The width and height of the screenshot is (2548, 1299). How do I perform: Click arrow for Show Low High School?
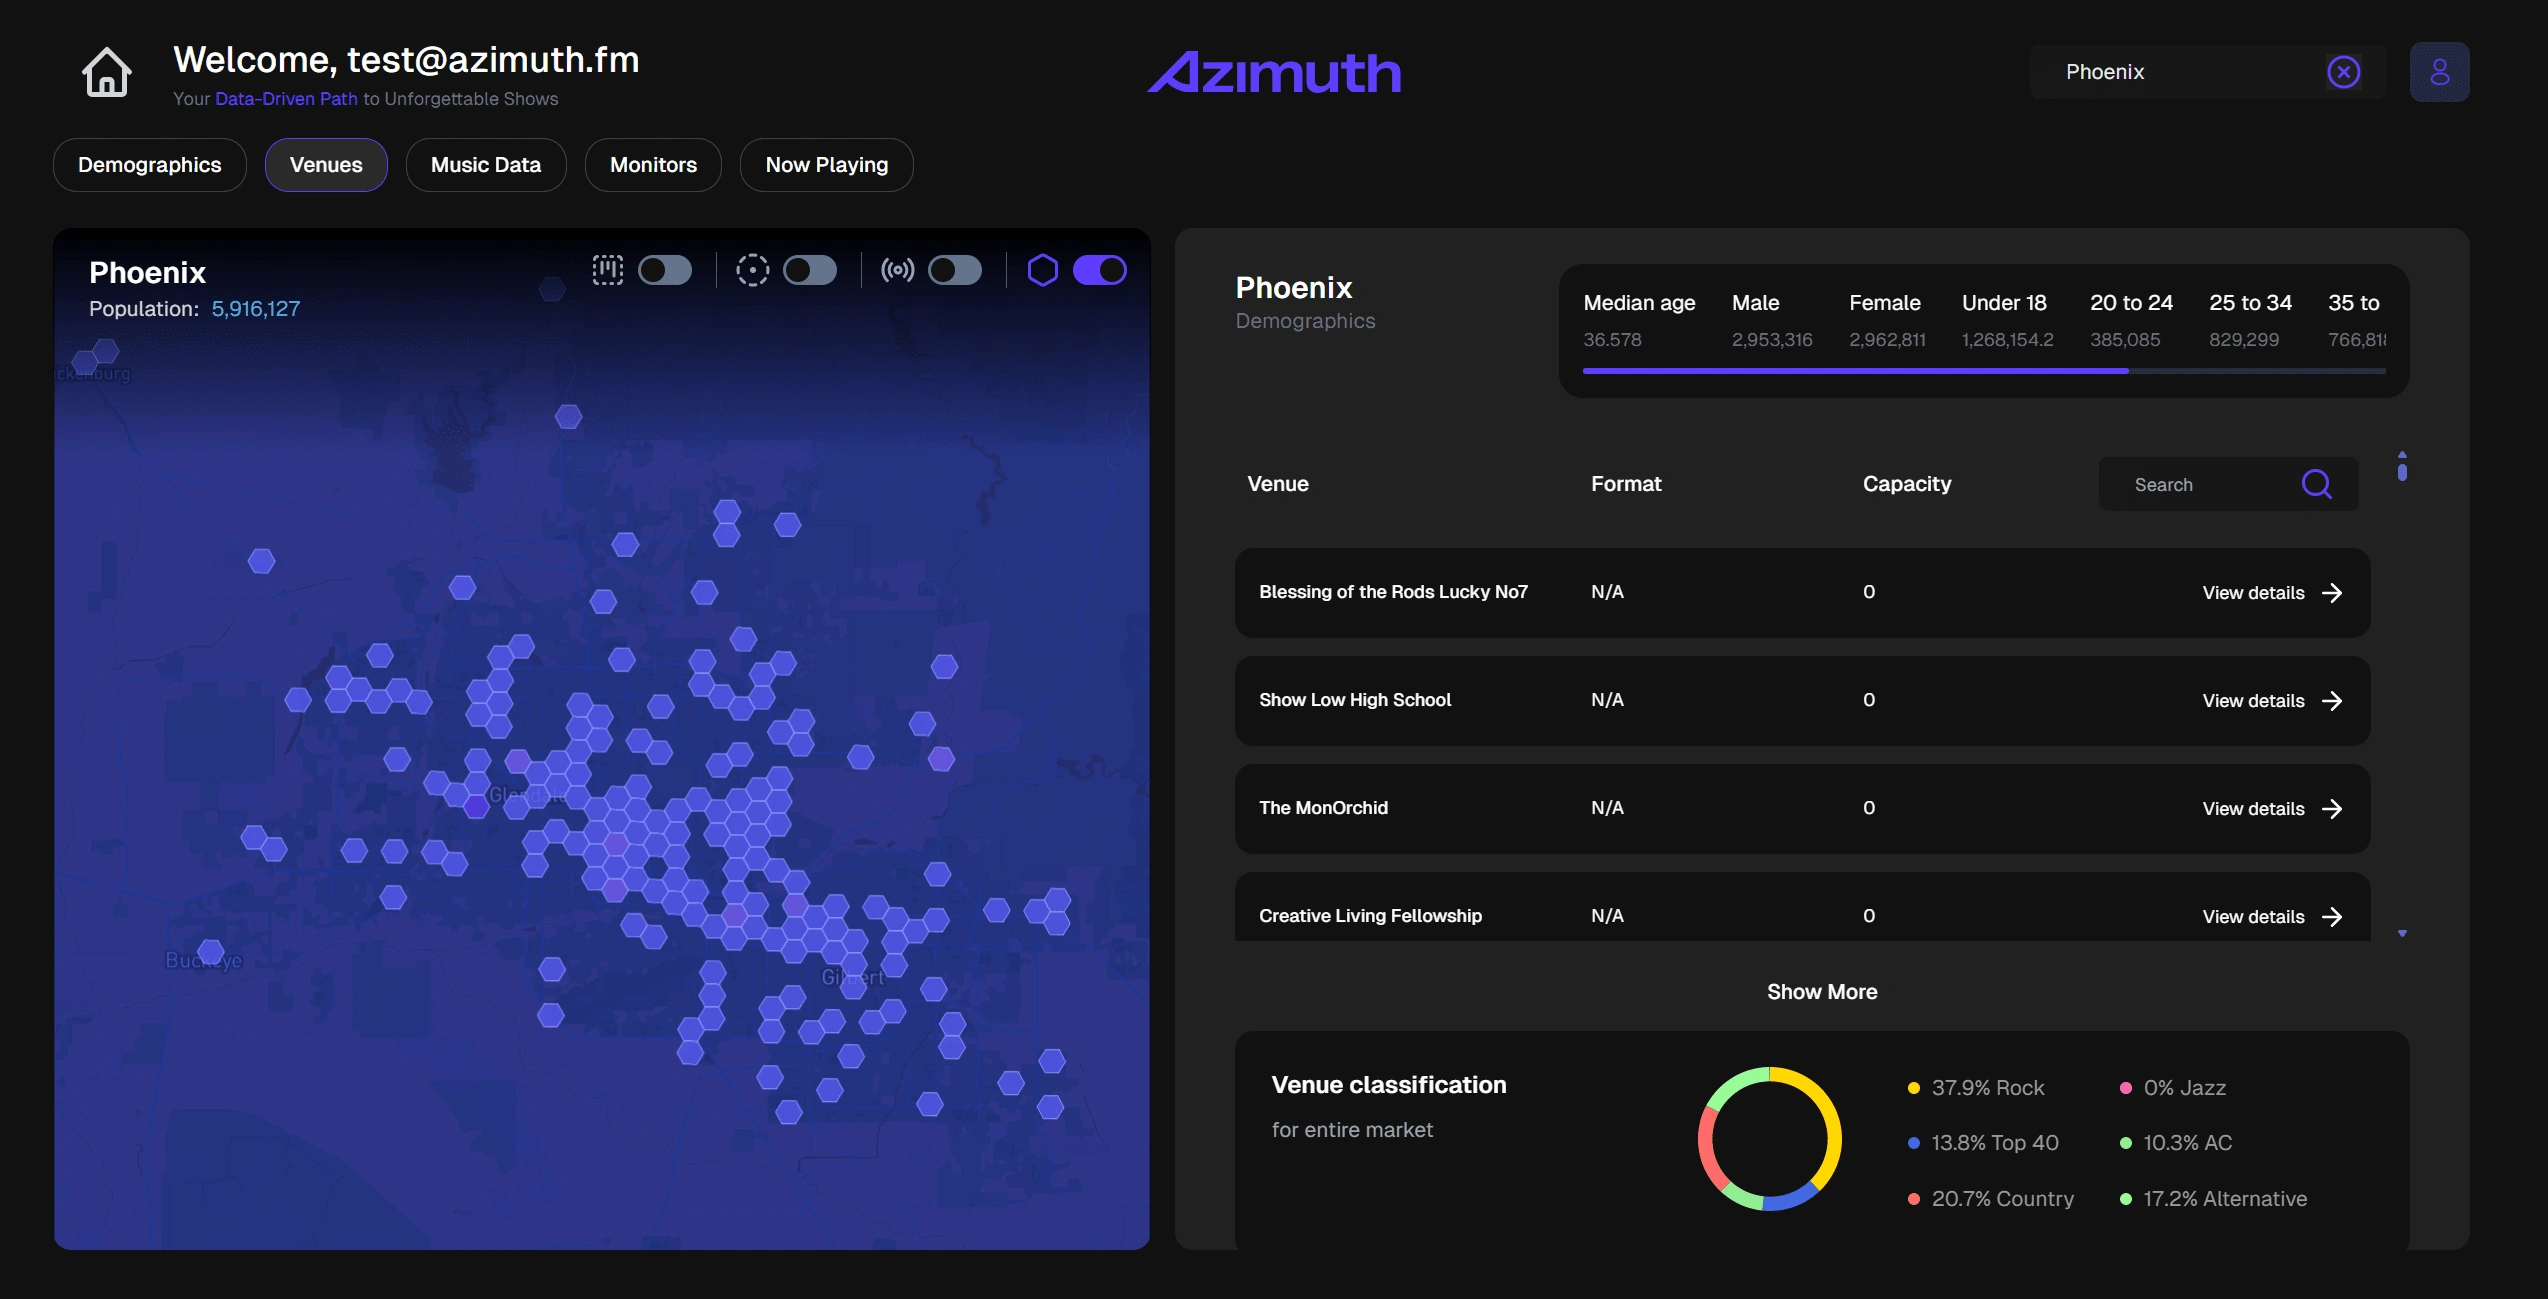[x=2332, y=701]
